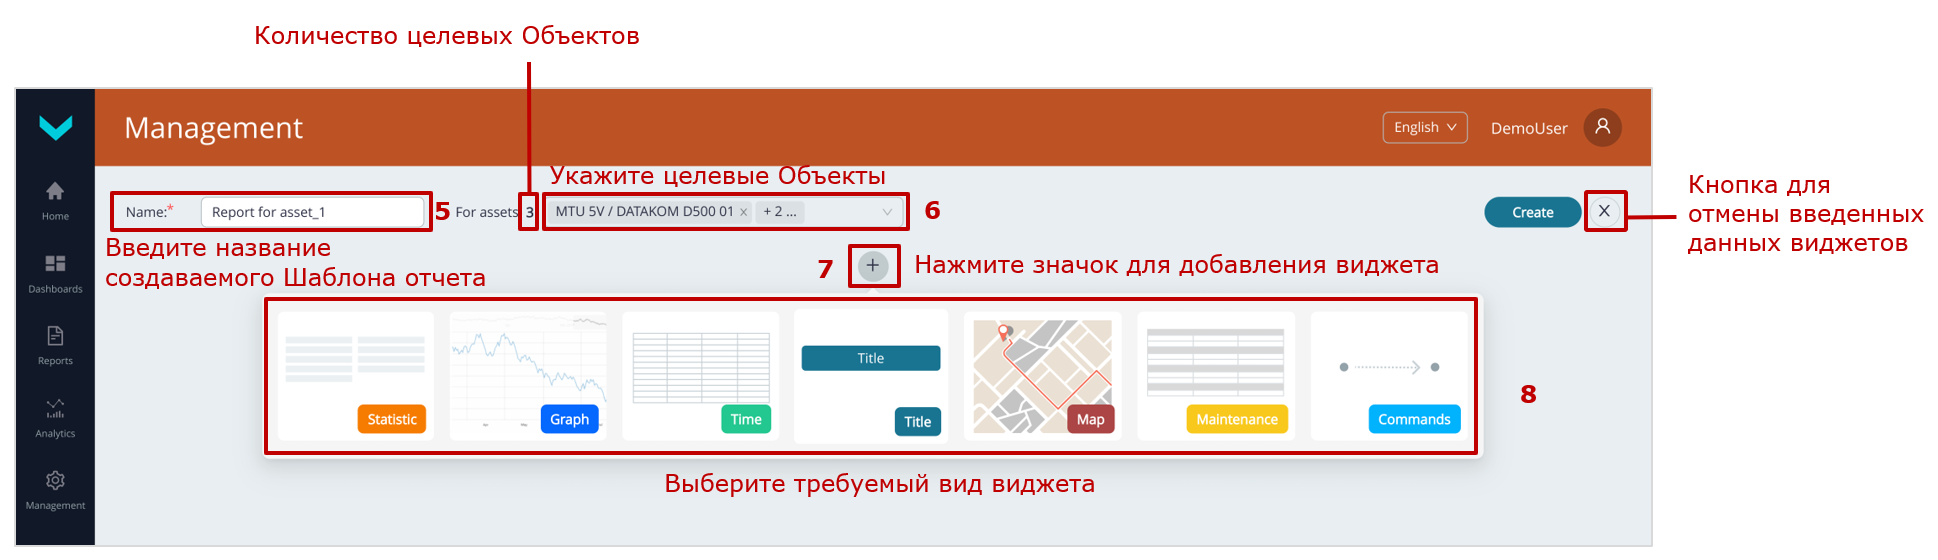Open the English language dropdown
This screenshot has width=1938, height=560.
[x=1424, y=127]
